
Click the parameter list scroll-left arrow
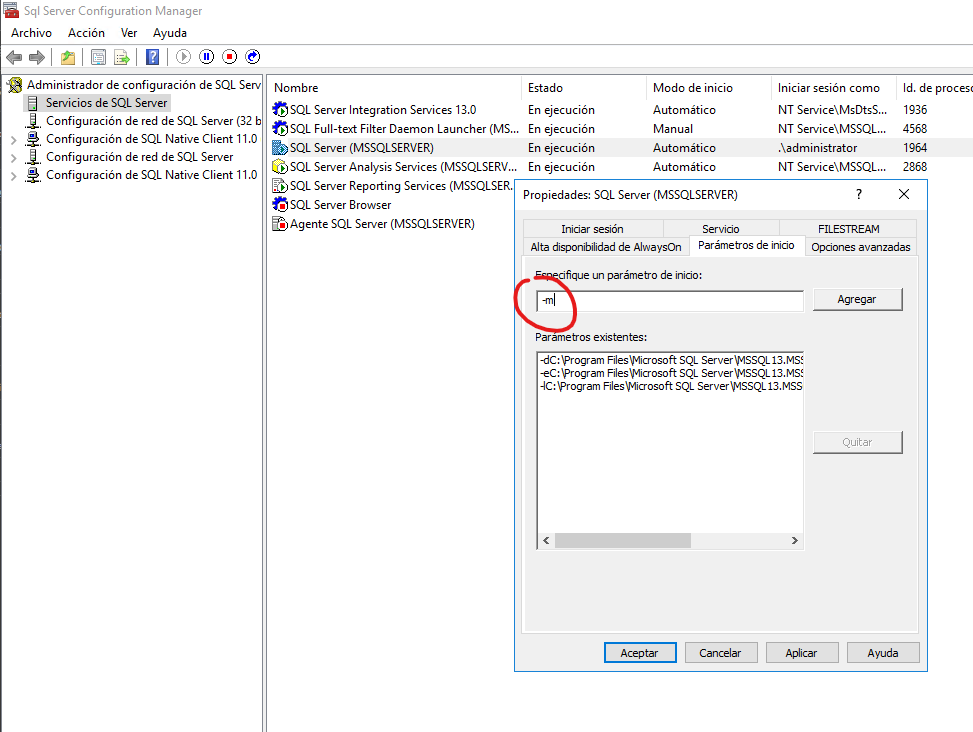click(x=546, y=540)
